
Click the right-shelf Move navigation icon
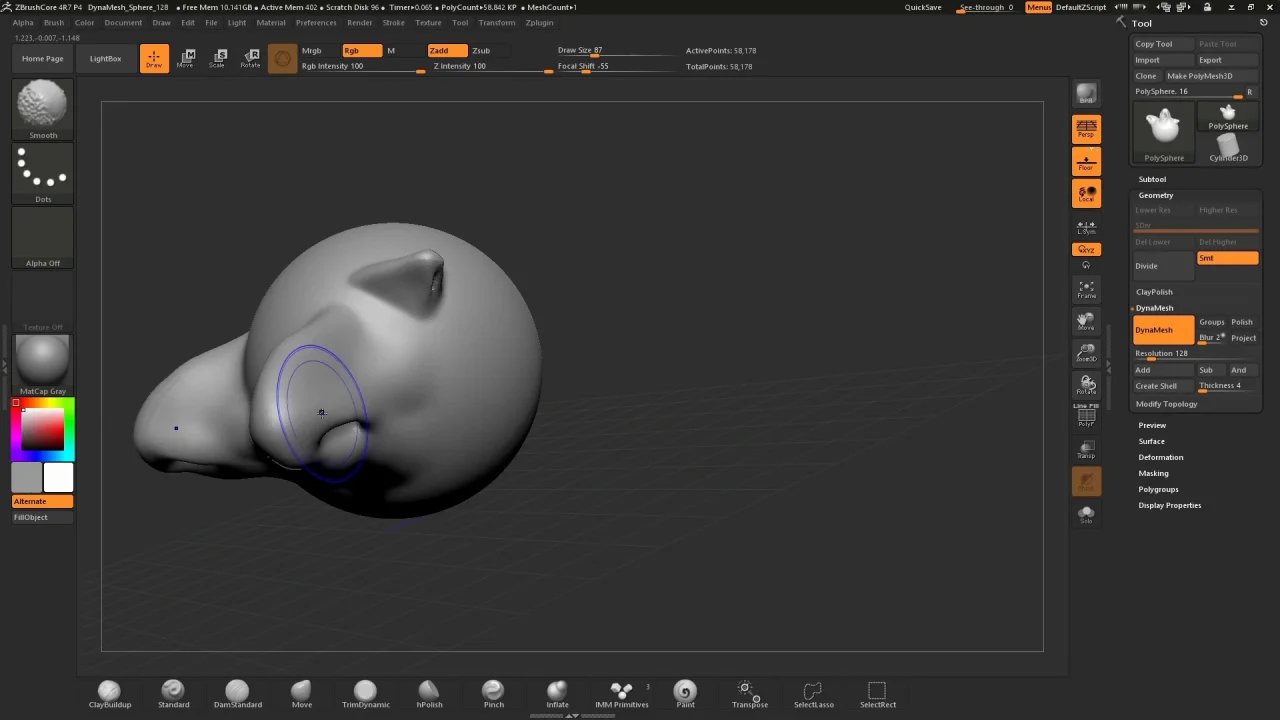pos(1086,321)
